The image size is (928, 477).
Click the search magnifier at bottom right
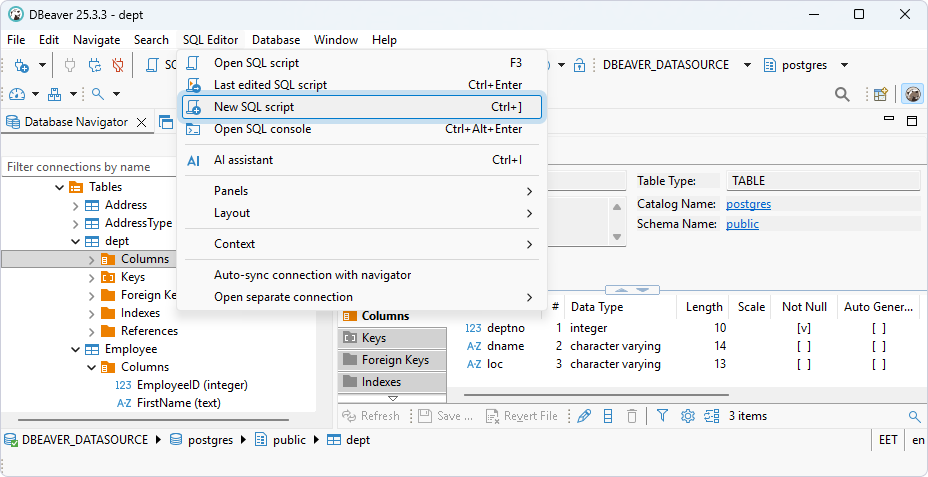pyautogui.click(x=914, y=416)
